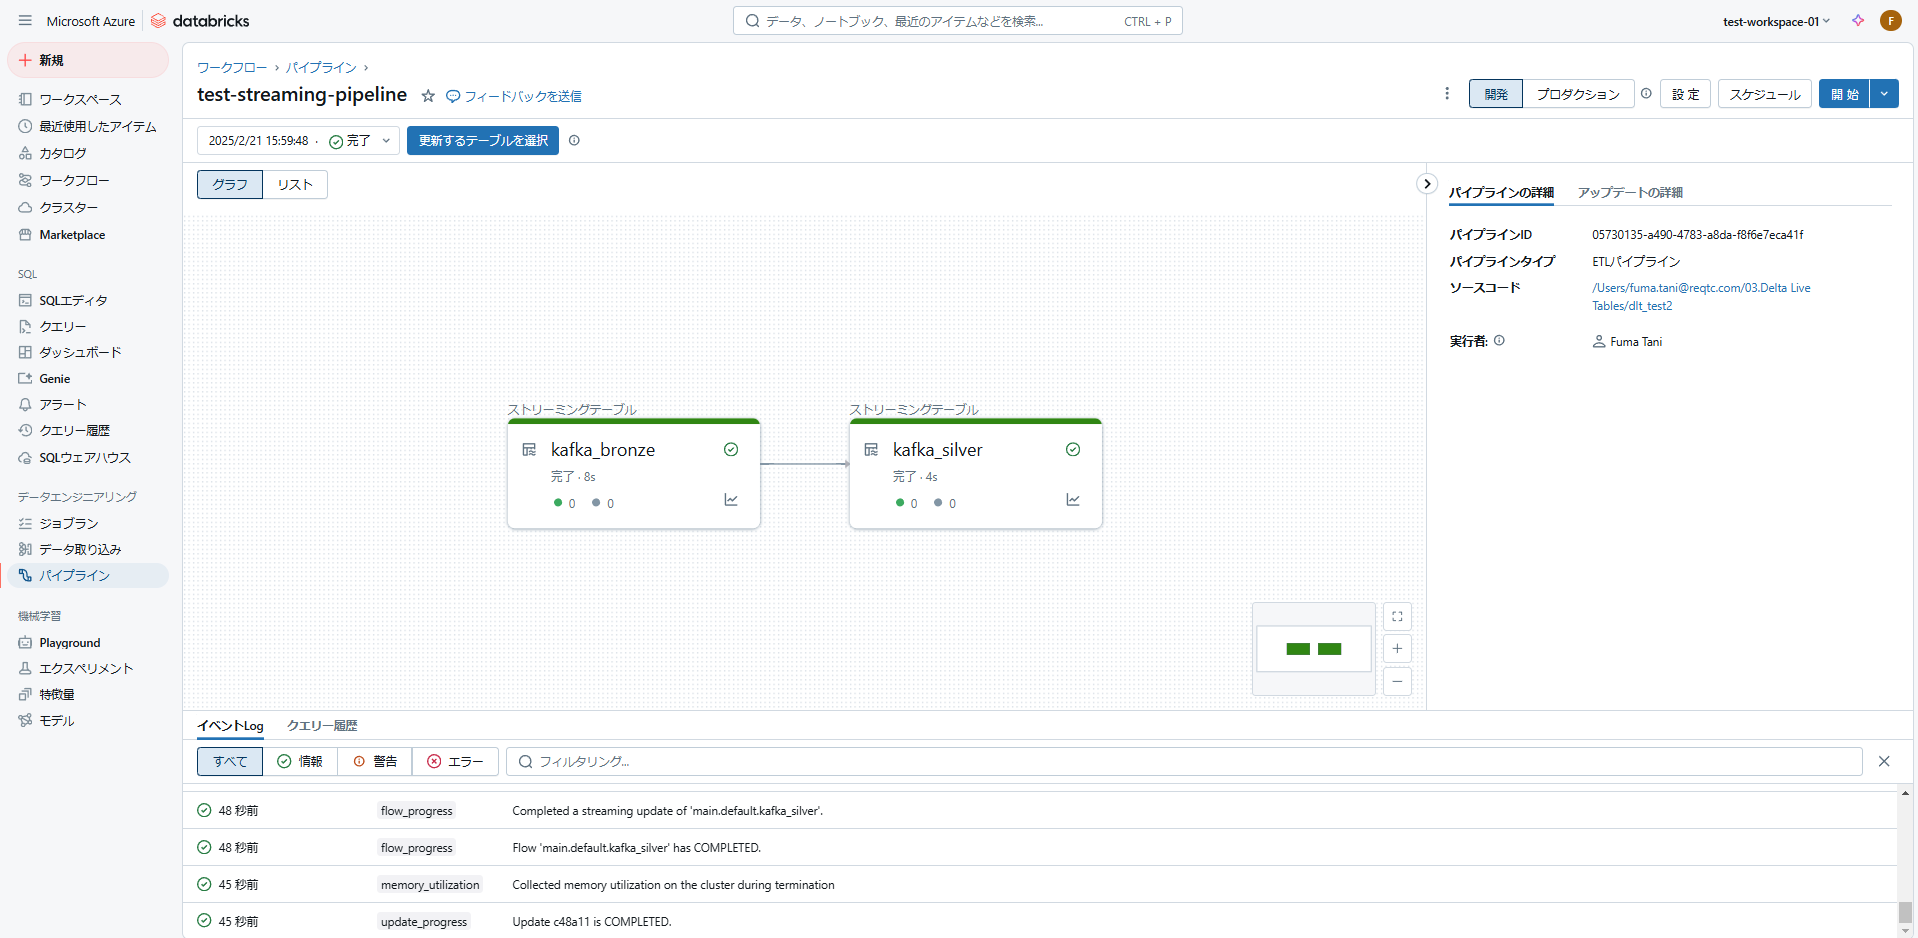
Task: Select the kafka_bronze table node
Action: (x=634, y=473)
